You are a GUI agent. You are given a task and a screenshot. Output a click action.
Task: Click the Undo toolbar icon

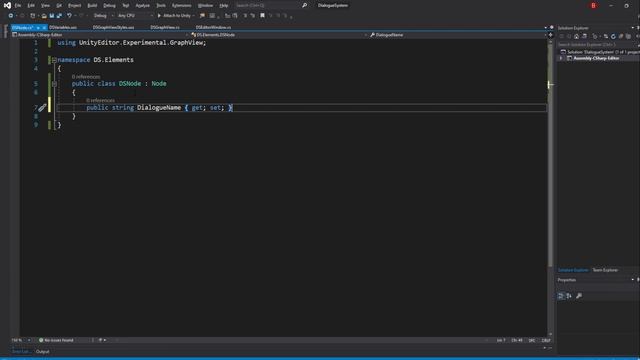[x=69, y=16]
